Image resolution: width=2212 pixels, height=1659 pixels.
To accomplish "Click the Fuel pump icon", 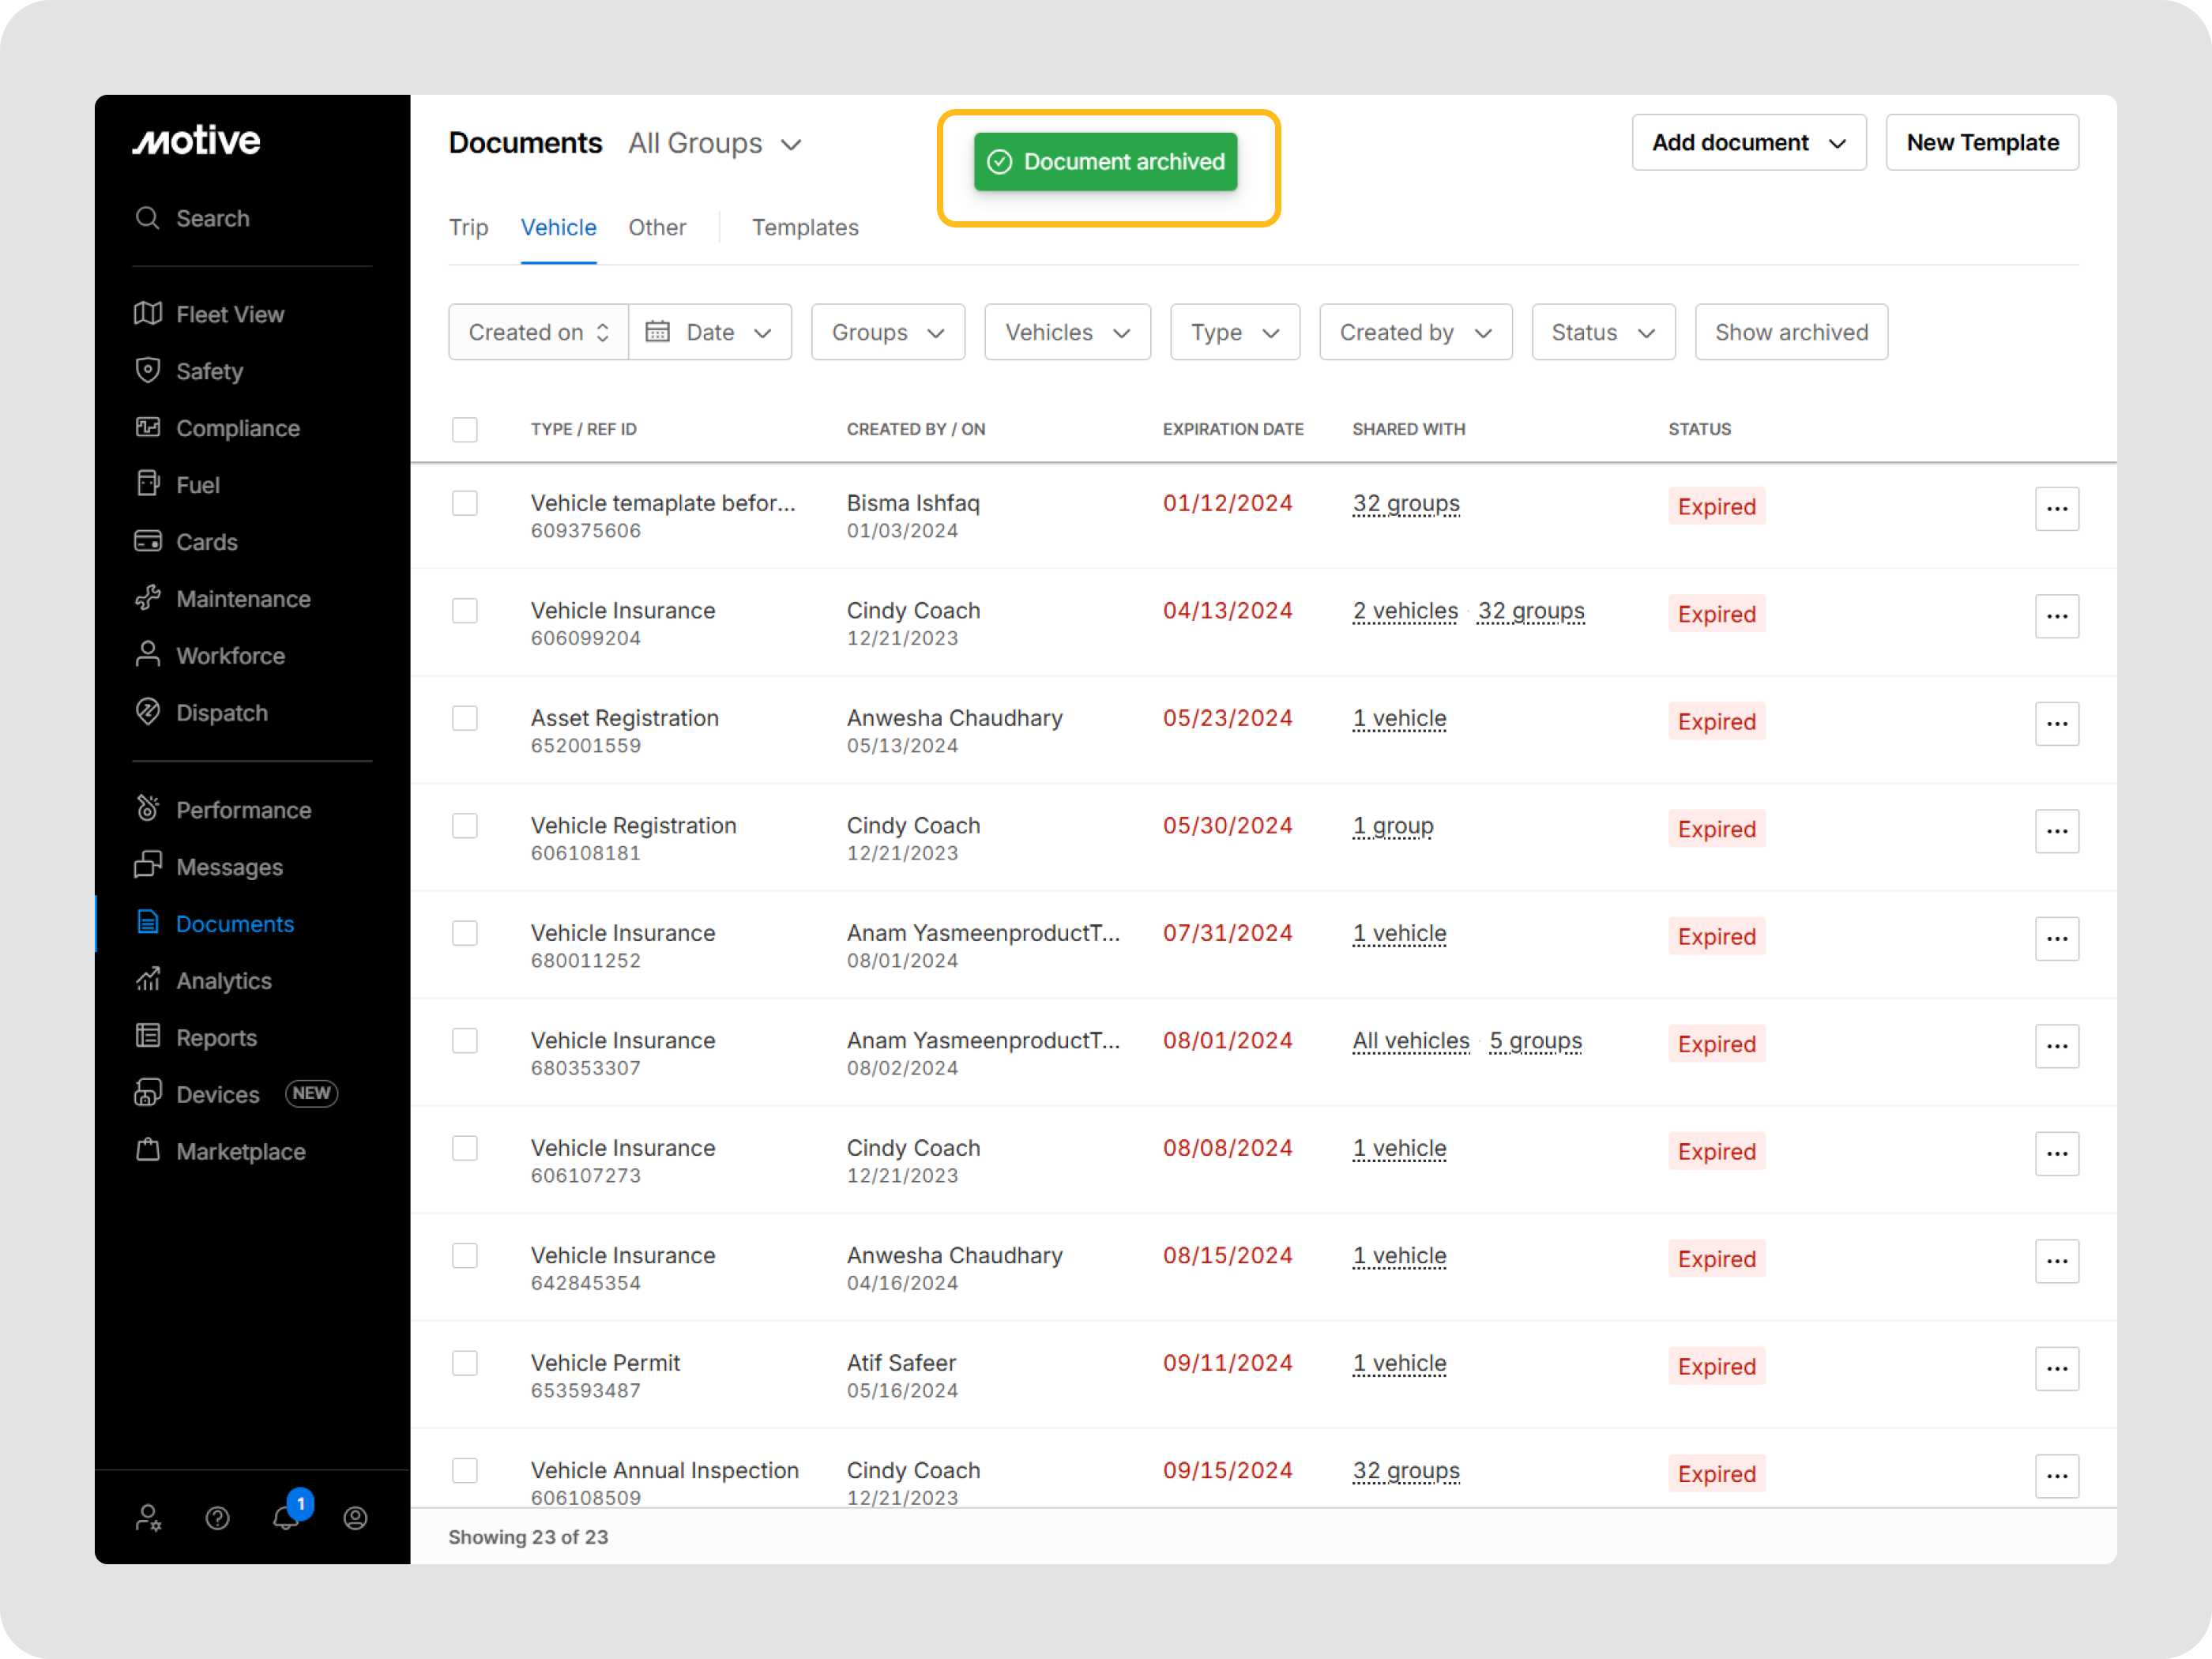I will [148, 484].
